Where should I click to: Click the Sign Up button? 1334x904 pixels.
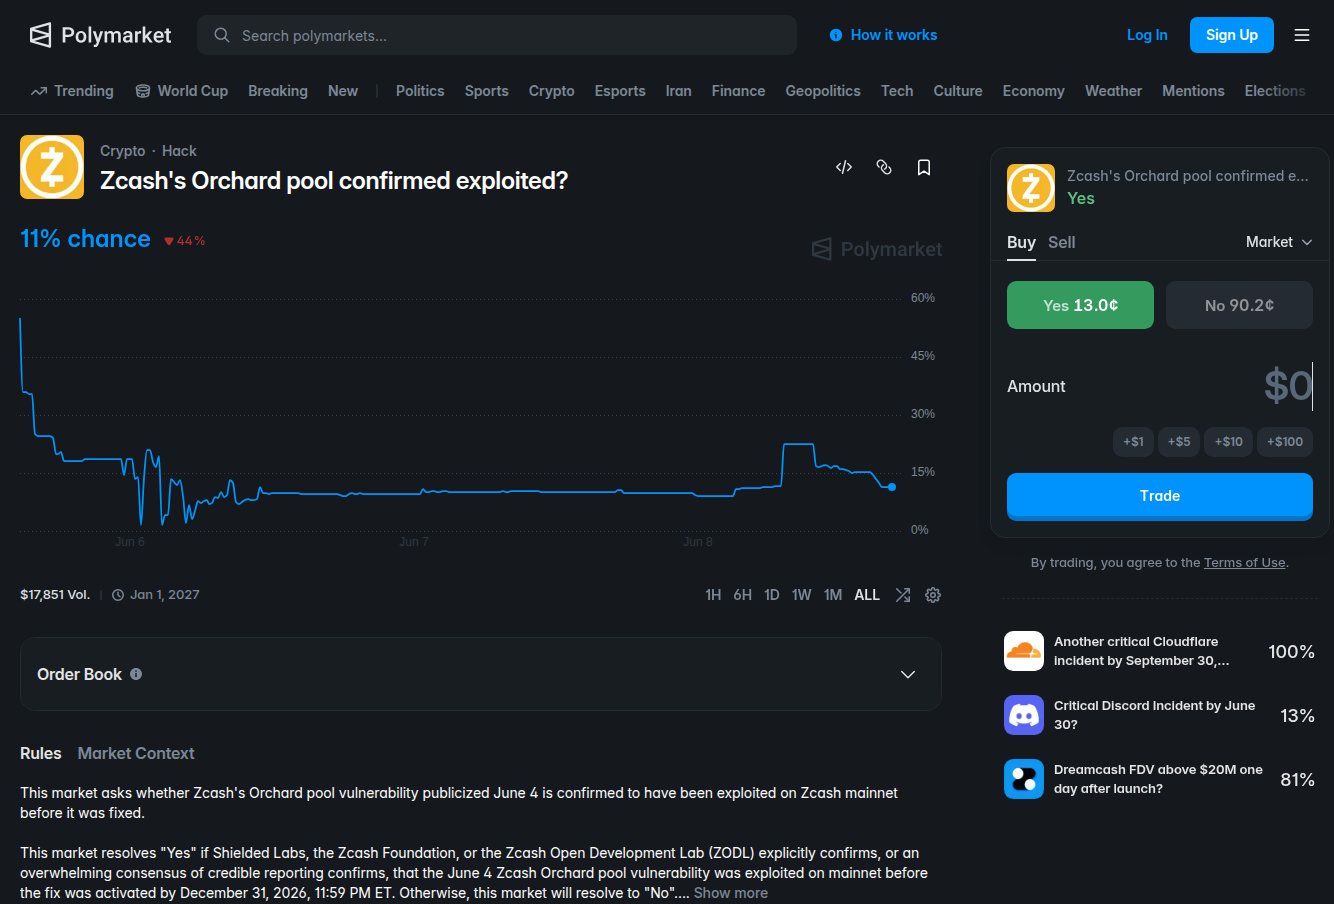coord(1232,35)
